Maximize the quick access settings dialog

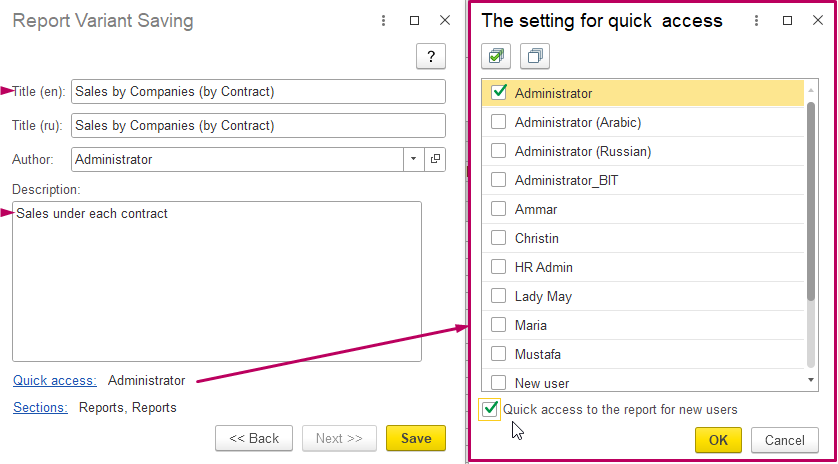[x=787, y=21]
